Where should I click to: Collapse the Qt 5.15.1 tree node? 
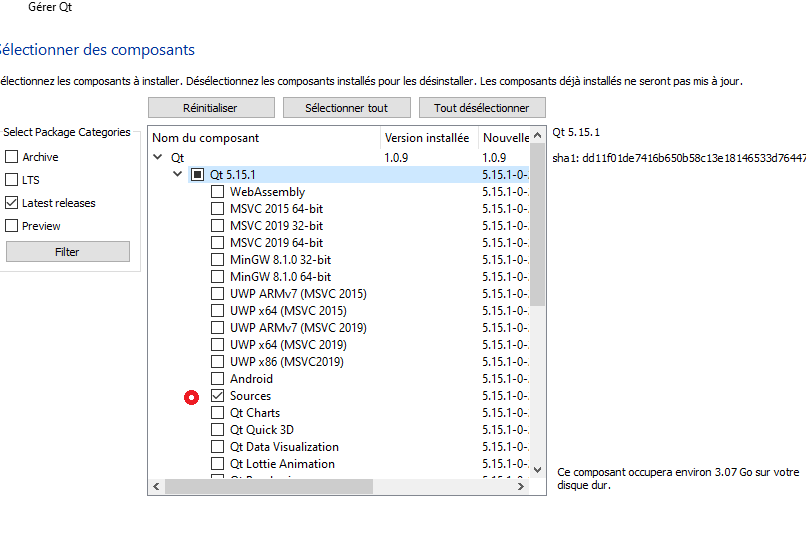177,175
